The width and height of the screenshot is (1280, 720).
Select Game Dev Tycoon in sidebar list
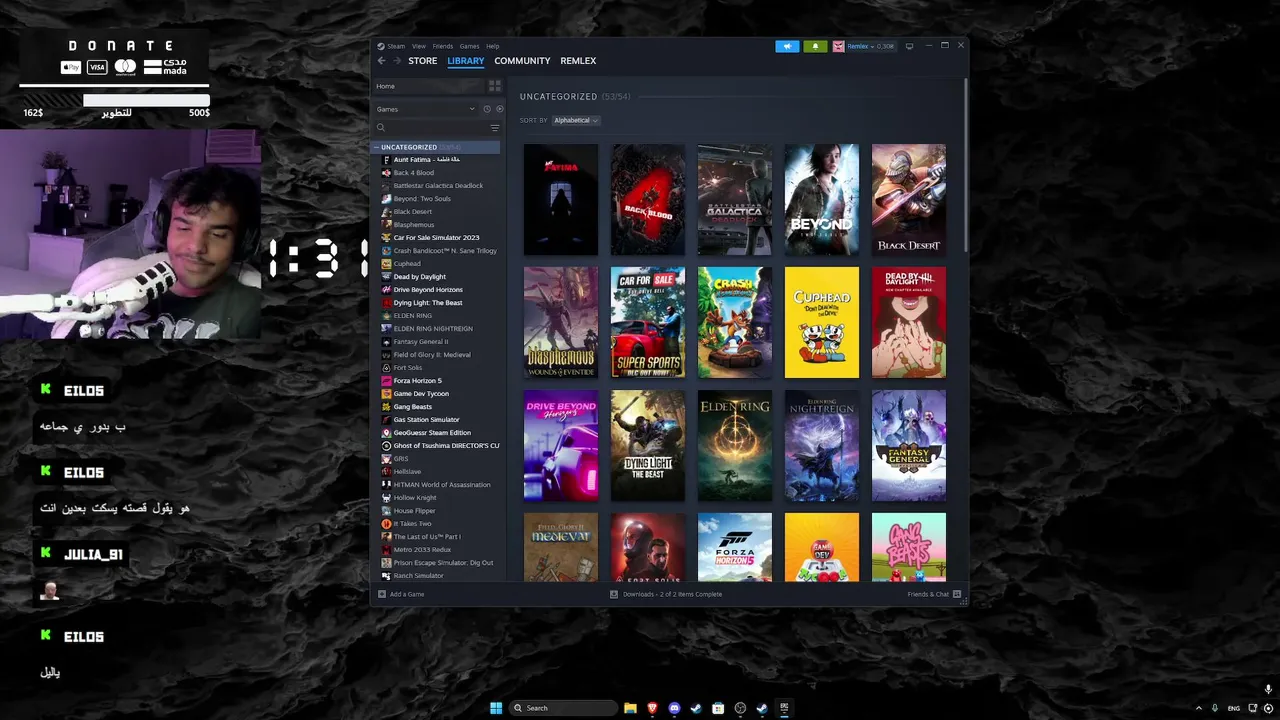pos(421,394)
